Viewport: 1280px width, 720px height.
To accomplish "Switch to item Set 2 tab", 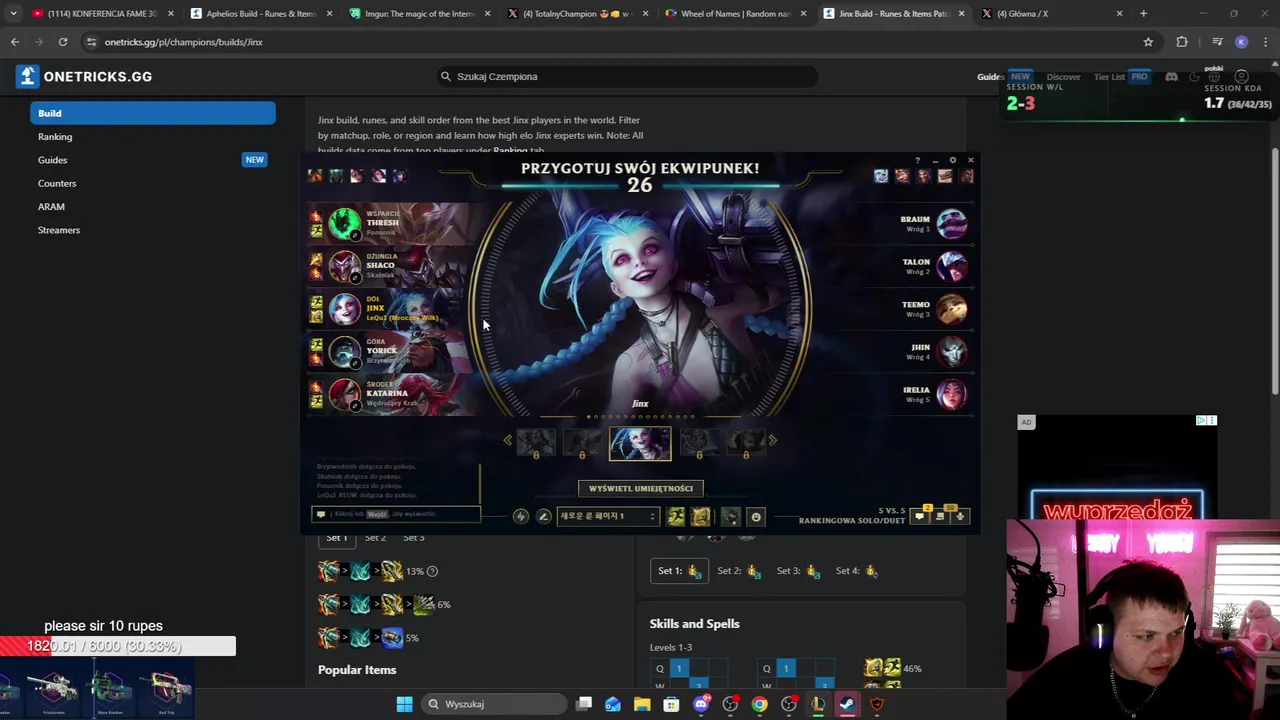I will coord(375,537).
